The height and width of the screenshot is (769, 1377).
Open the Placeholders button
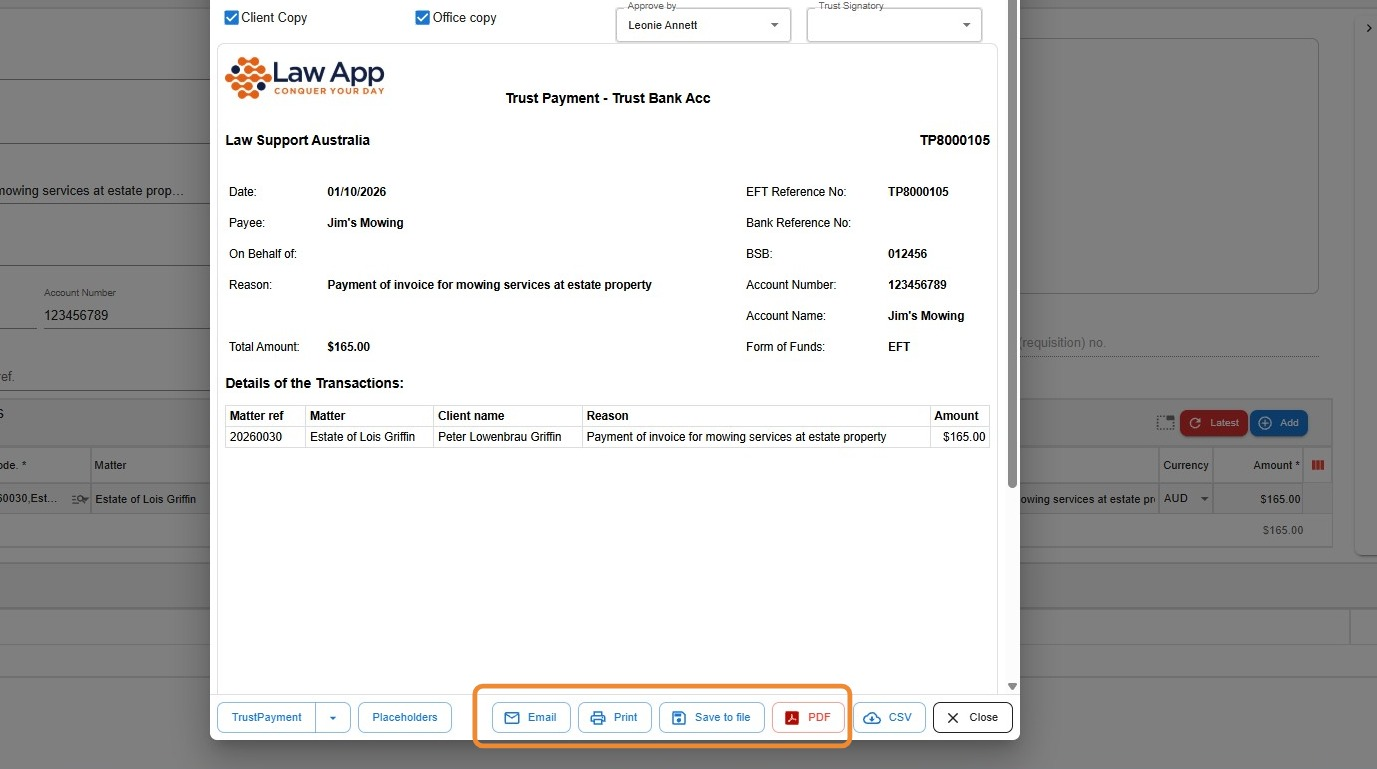click(405, 718)
